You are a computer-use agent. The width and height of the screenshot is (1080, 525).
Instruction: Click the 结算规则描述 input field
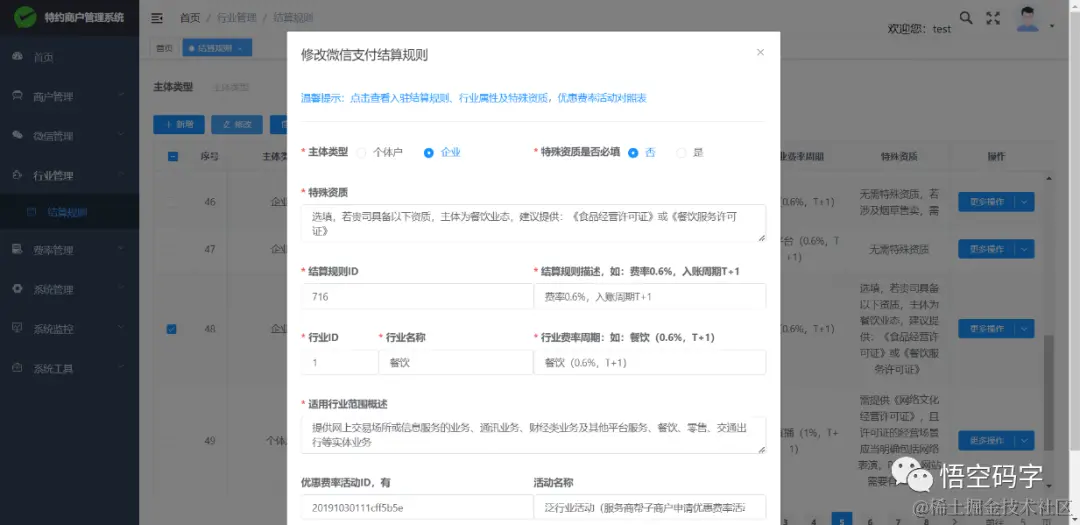(x=650, y=297)
